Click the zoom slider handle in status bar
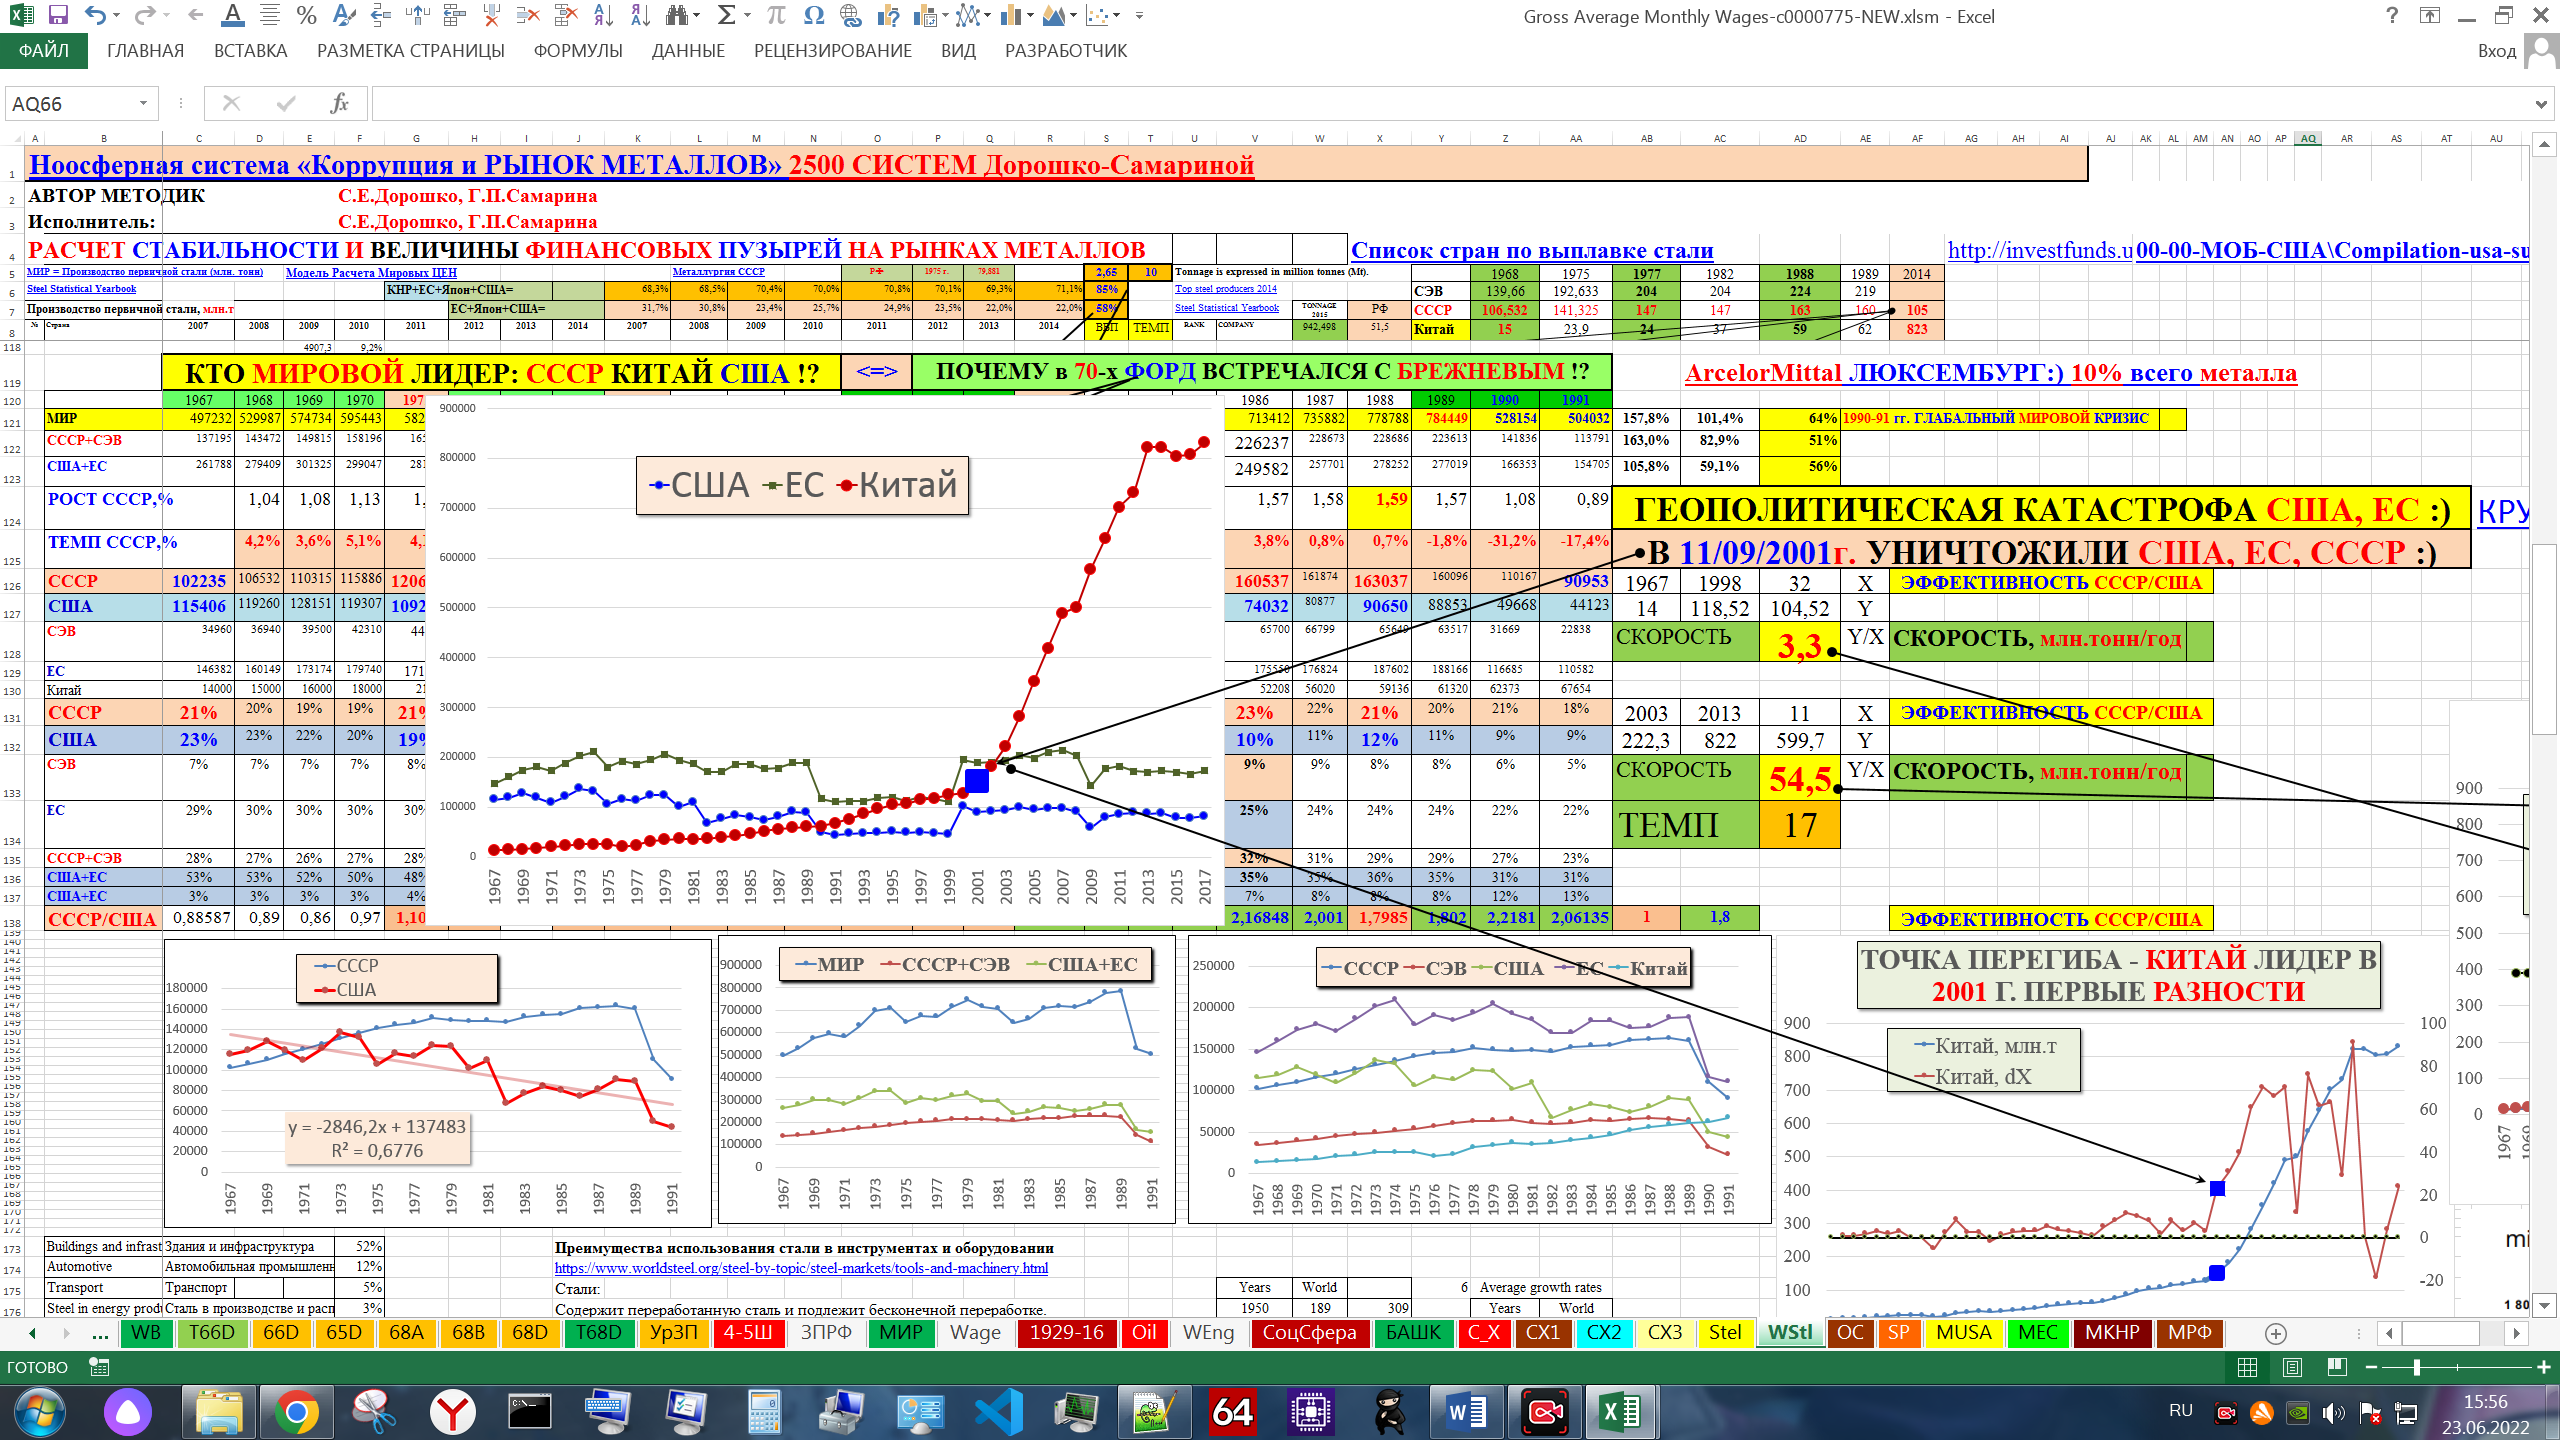The height and width of the screenshot is (1440, 2560). click(2417, 1367)
